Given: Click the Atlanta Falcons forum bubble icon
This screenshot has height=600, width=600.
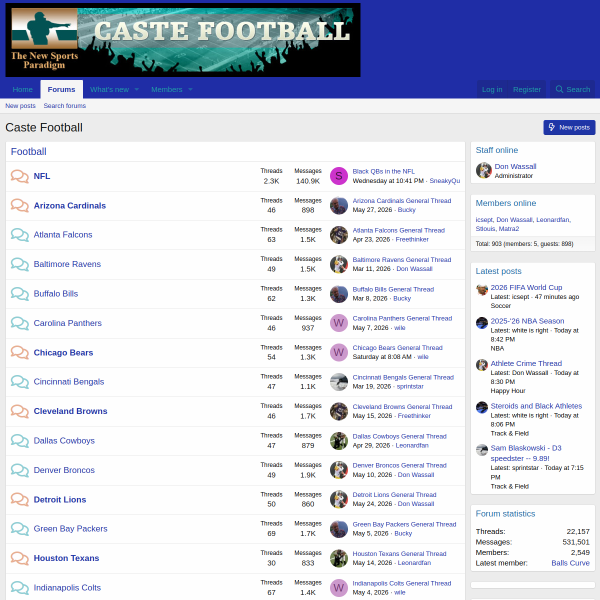Looking at the screenshot, I should (20, 235).
